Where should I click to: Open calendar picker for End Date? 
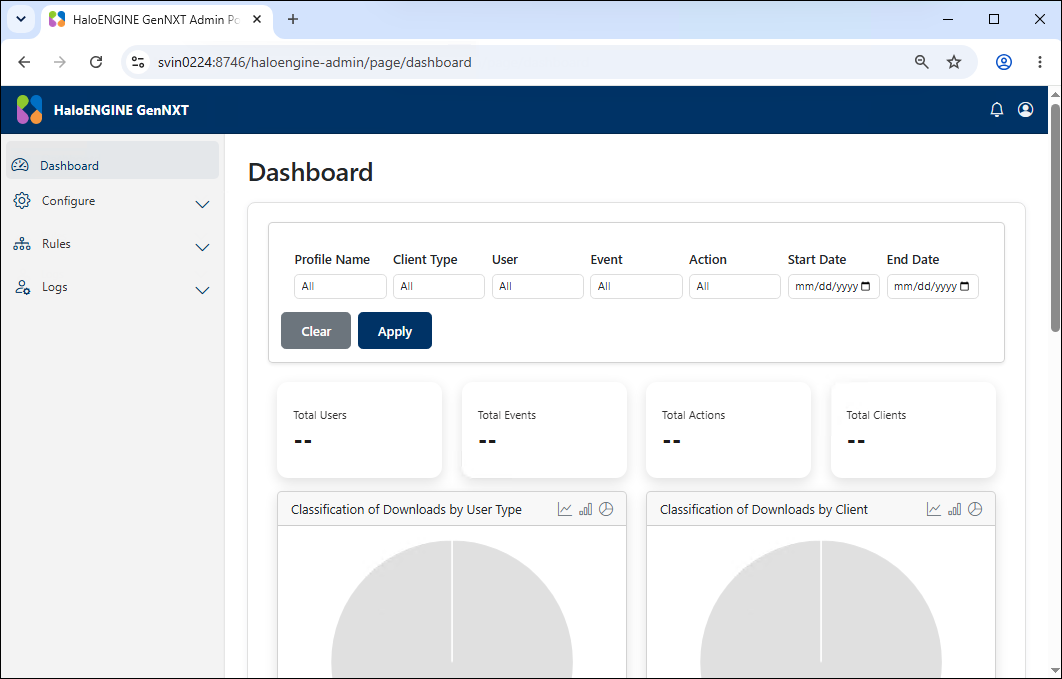(x=965, y=286)
